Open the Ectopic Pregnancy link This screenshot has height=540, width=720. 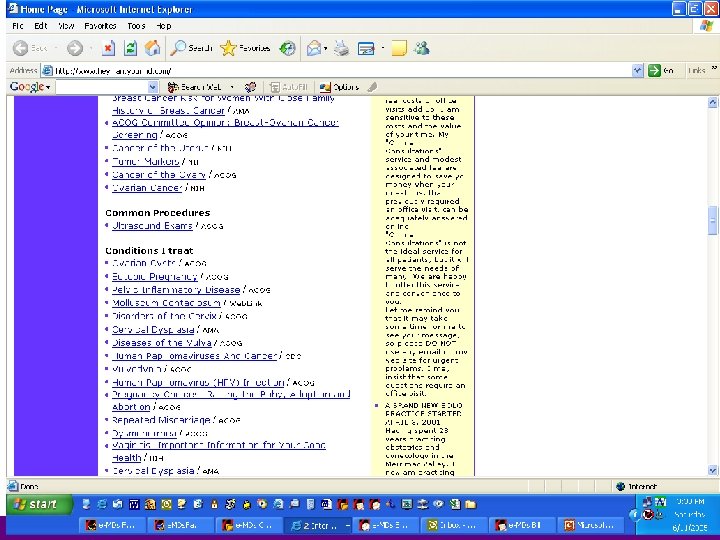pos(154,276)
